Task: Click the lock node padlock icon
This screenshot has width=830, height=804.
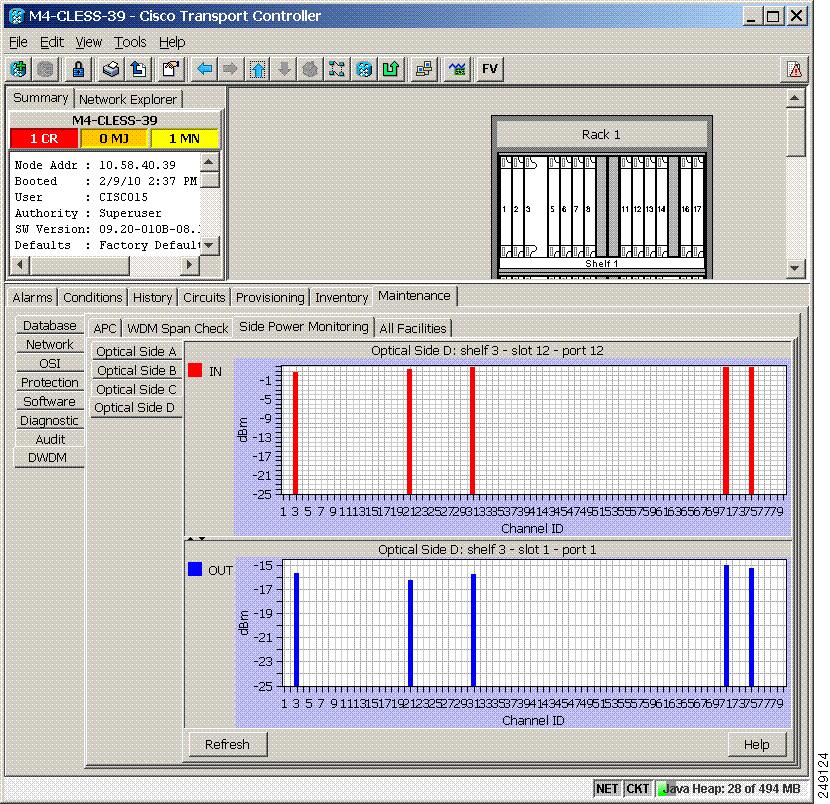Action: tap(78, 69)
